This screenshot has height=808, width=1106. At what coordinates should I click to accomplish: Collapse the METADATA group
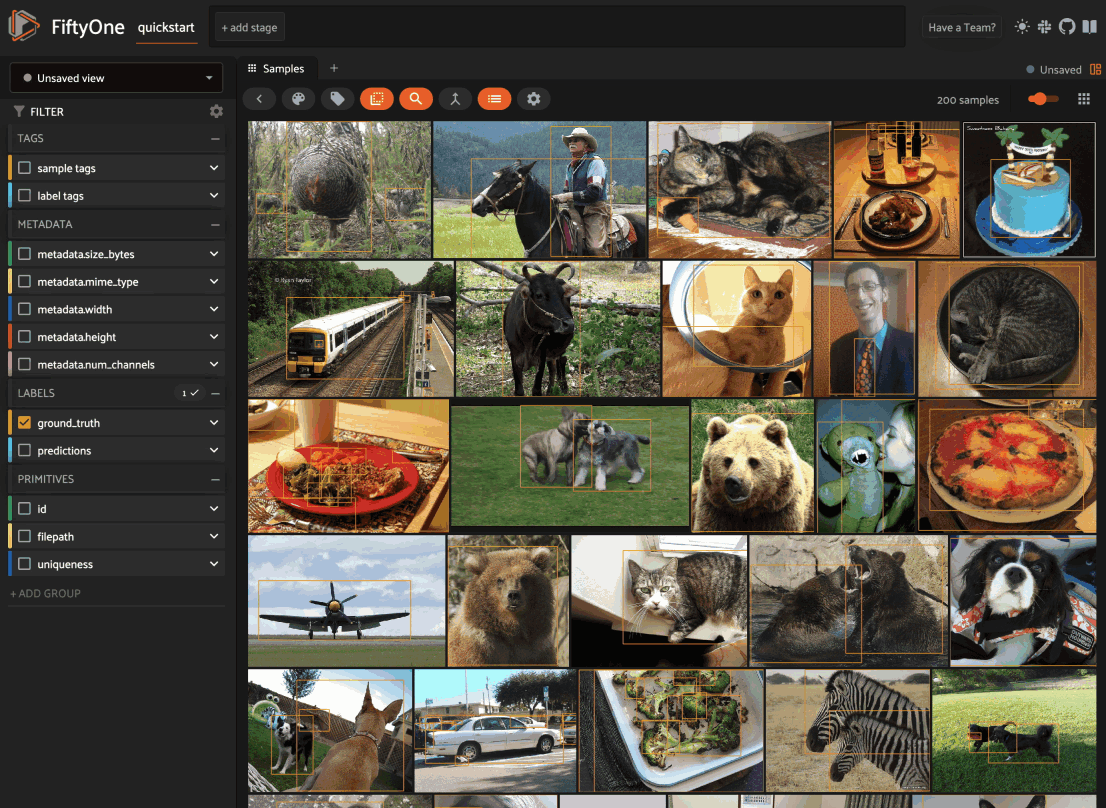click(215, 224)
